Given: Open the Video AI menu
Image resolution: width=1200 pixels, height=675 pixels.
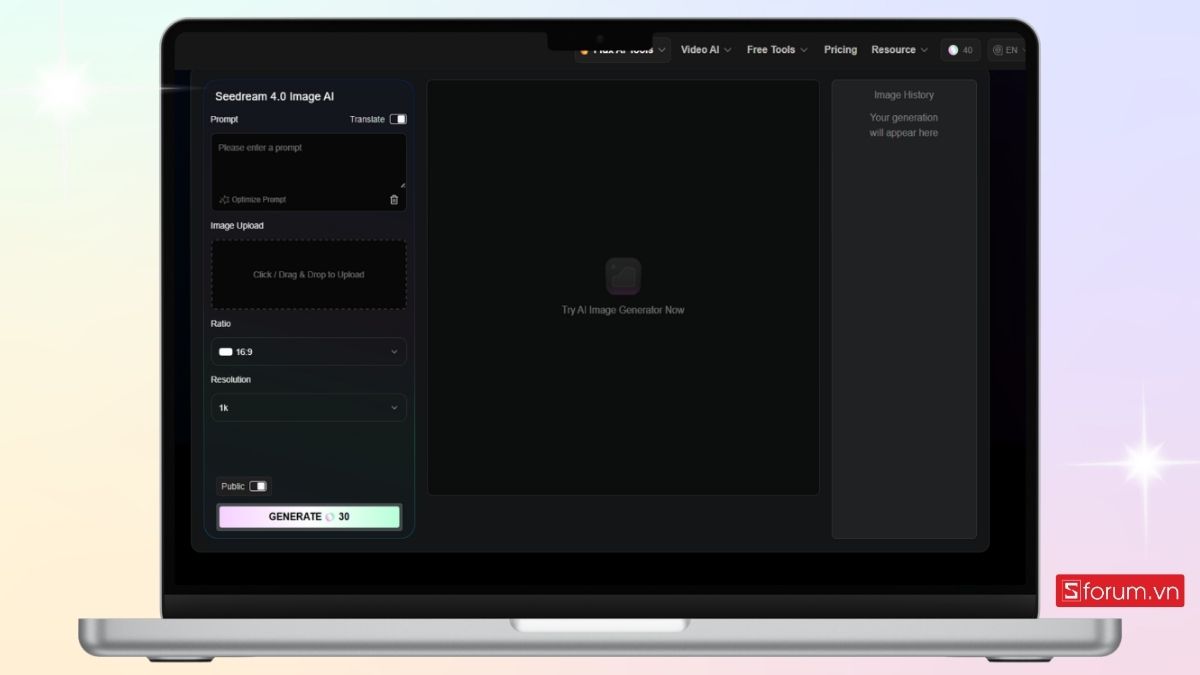Looking at the screenshot, I should [705, 50].
